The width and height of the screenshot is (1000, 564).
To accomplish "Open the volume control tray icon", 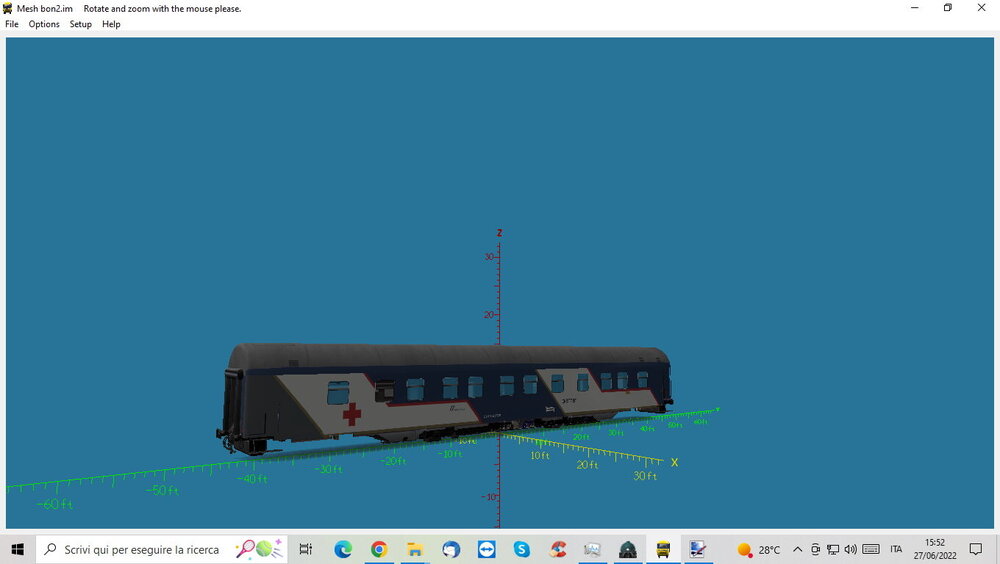I will [850, 549].
